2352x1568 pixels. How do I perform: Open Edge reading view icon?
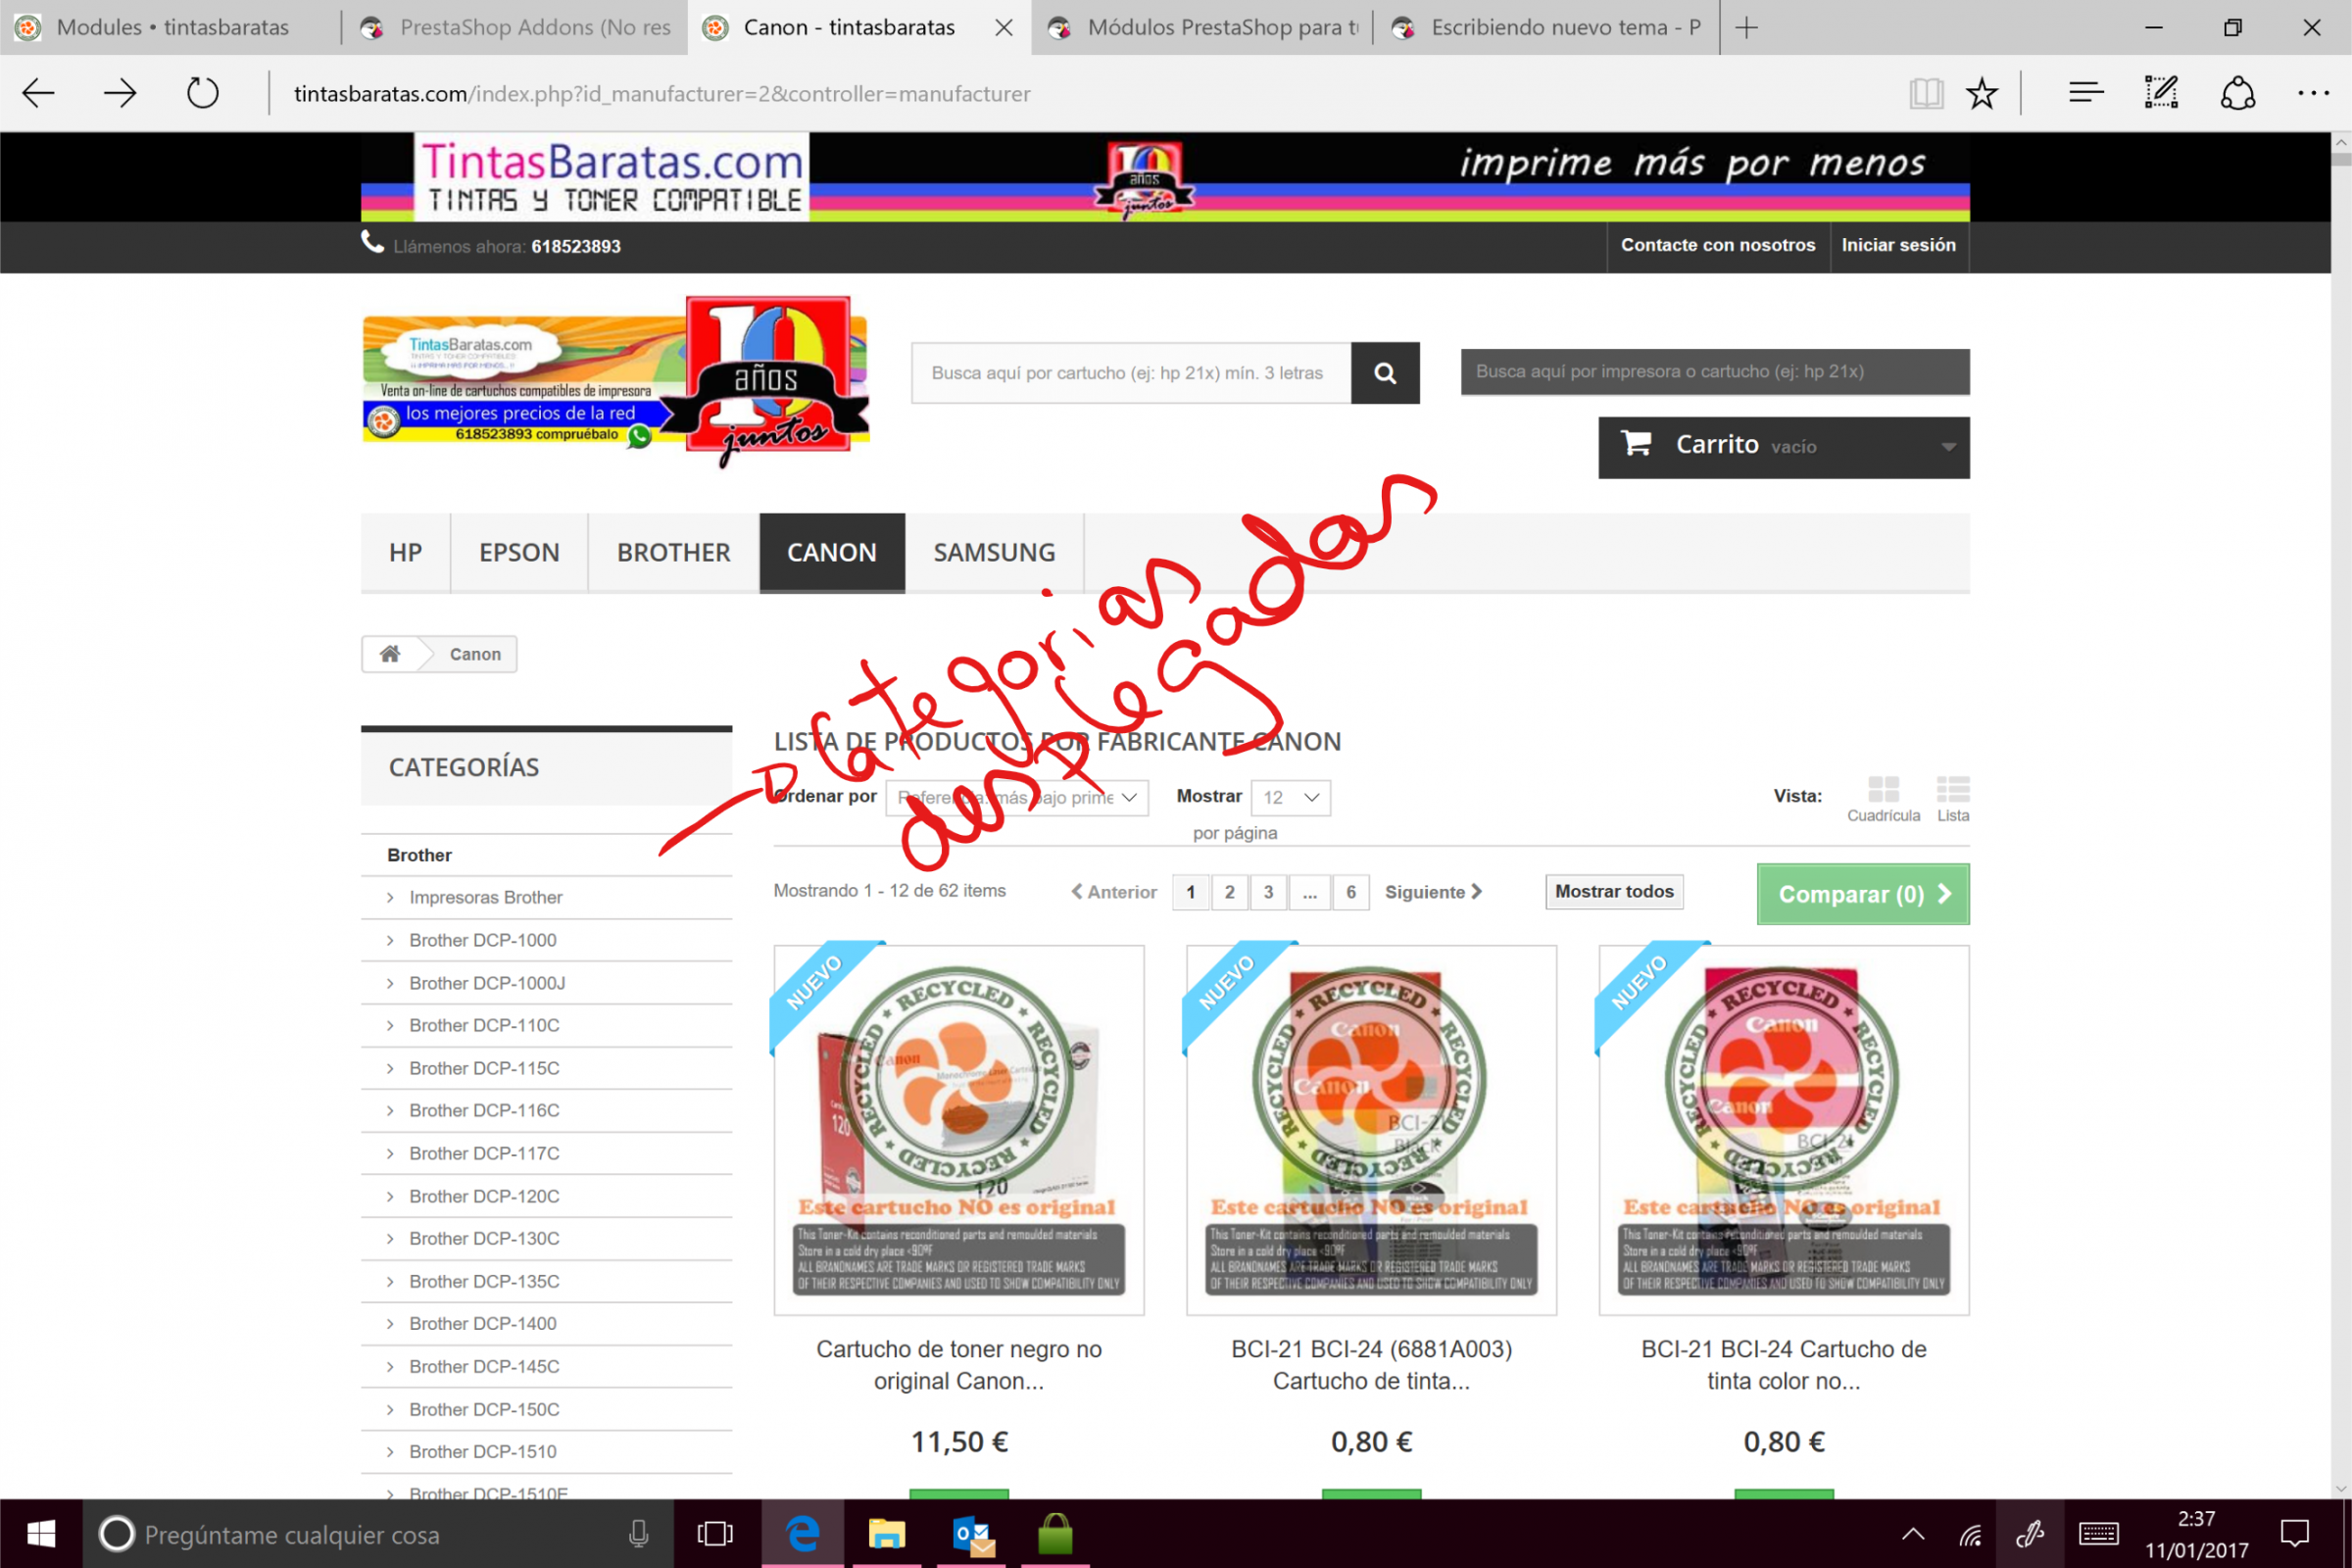[1925, 94]
